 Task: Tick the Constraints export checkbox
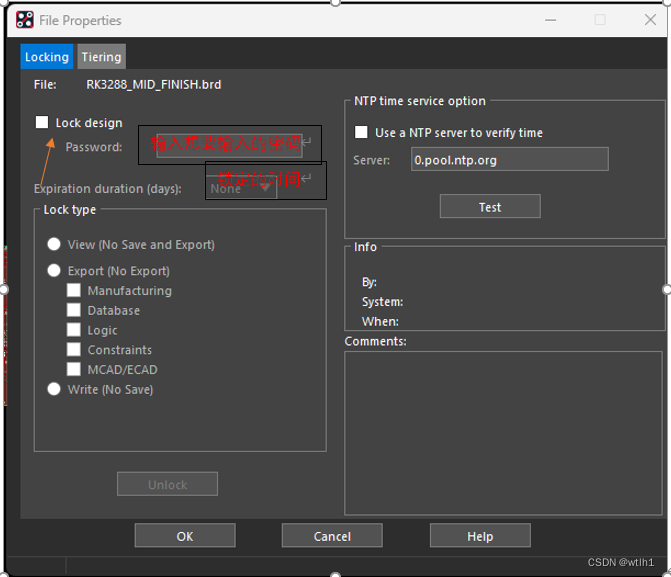[x=74, y=350]
